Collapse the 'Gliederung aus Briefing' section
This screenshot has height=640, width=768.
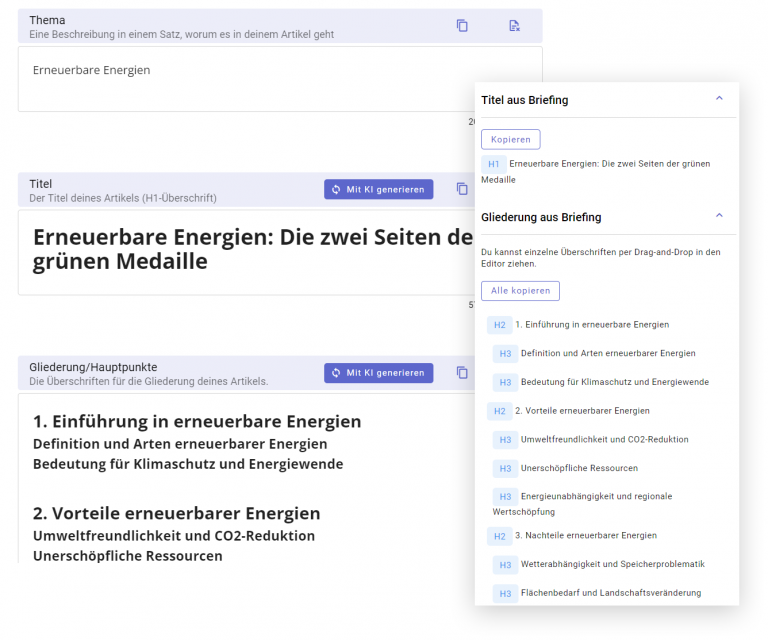pyautogui.click(x=719, y=216)
